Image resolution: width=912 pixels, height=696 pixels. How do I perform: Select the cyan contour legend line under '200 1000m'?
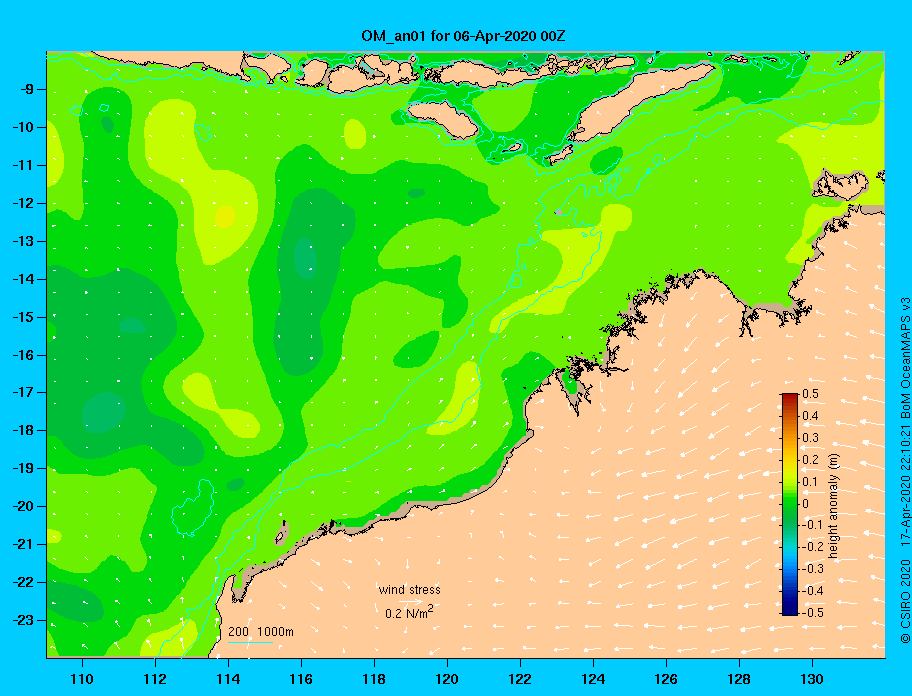tap(250, 643)
